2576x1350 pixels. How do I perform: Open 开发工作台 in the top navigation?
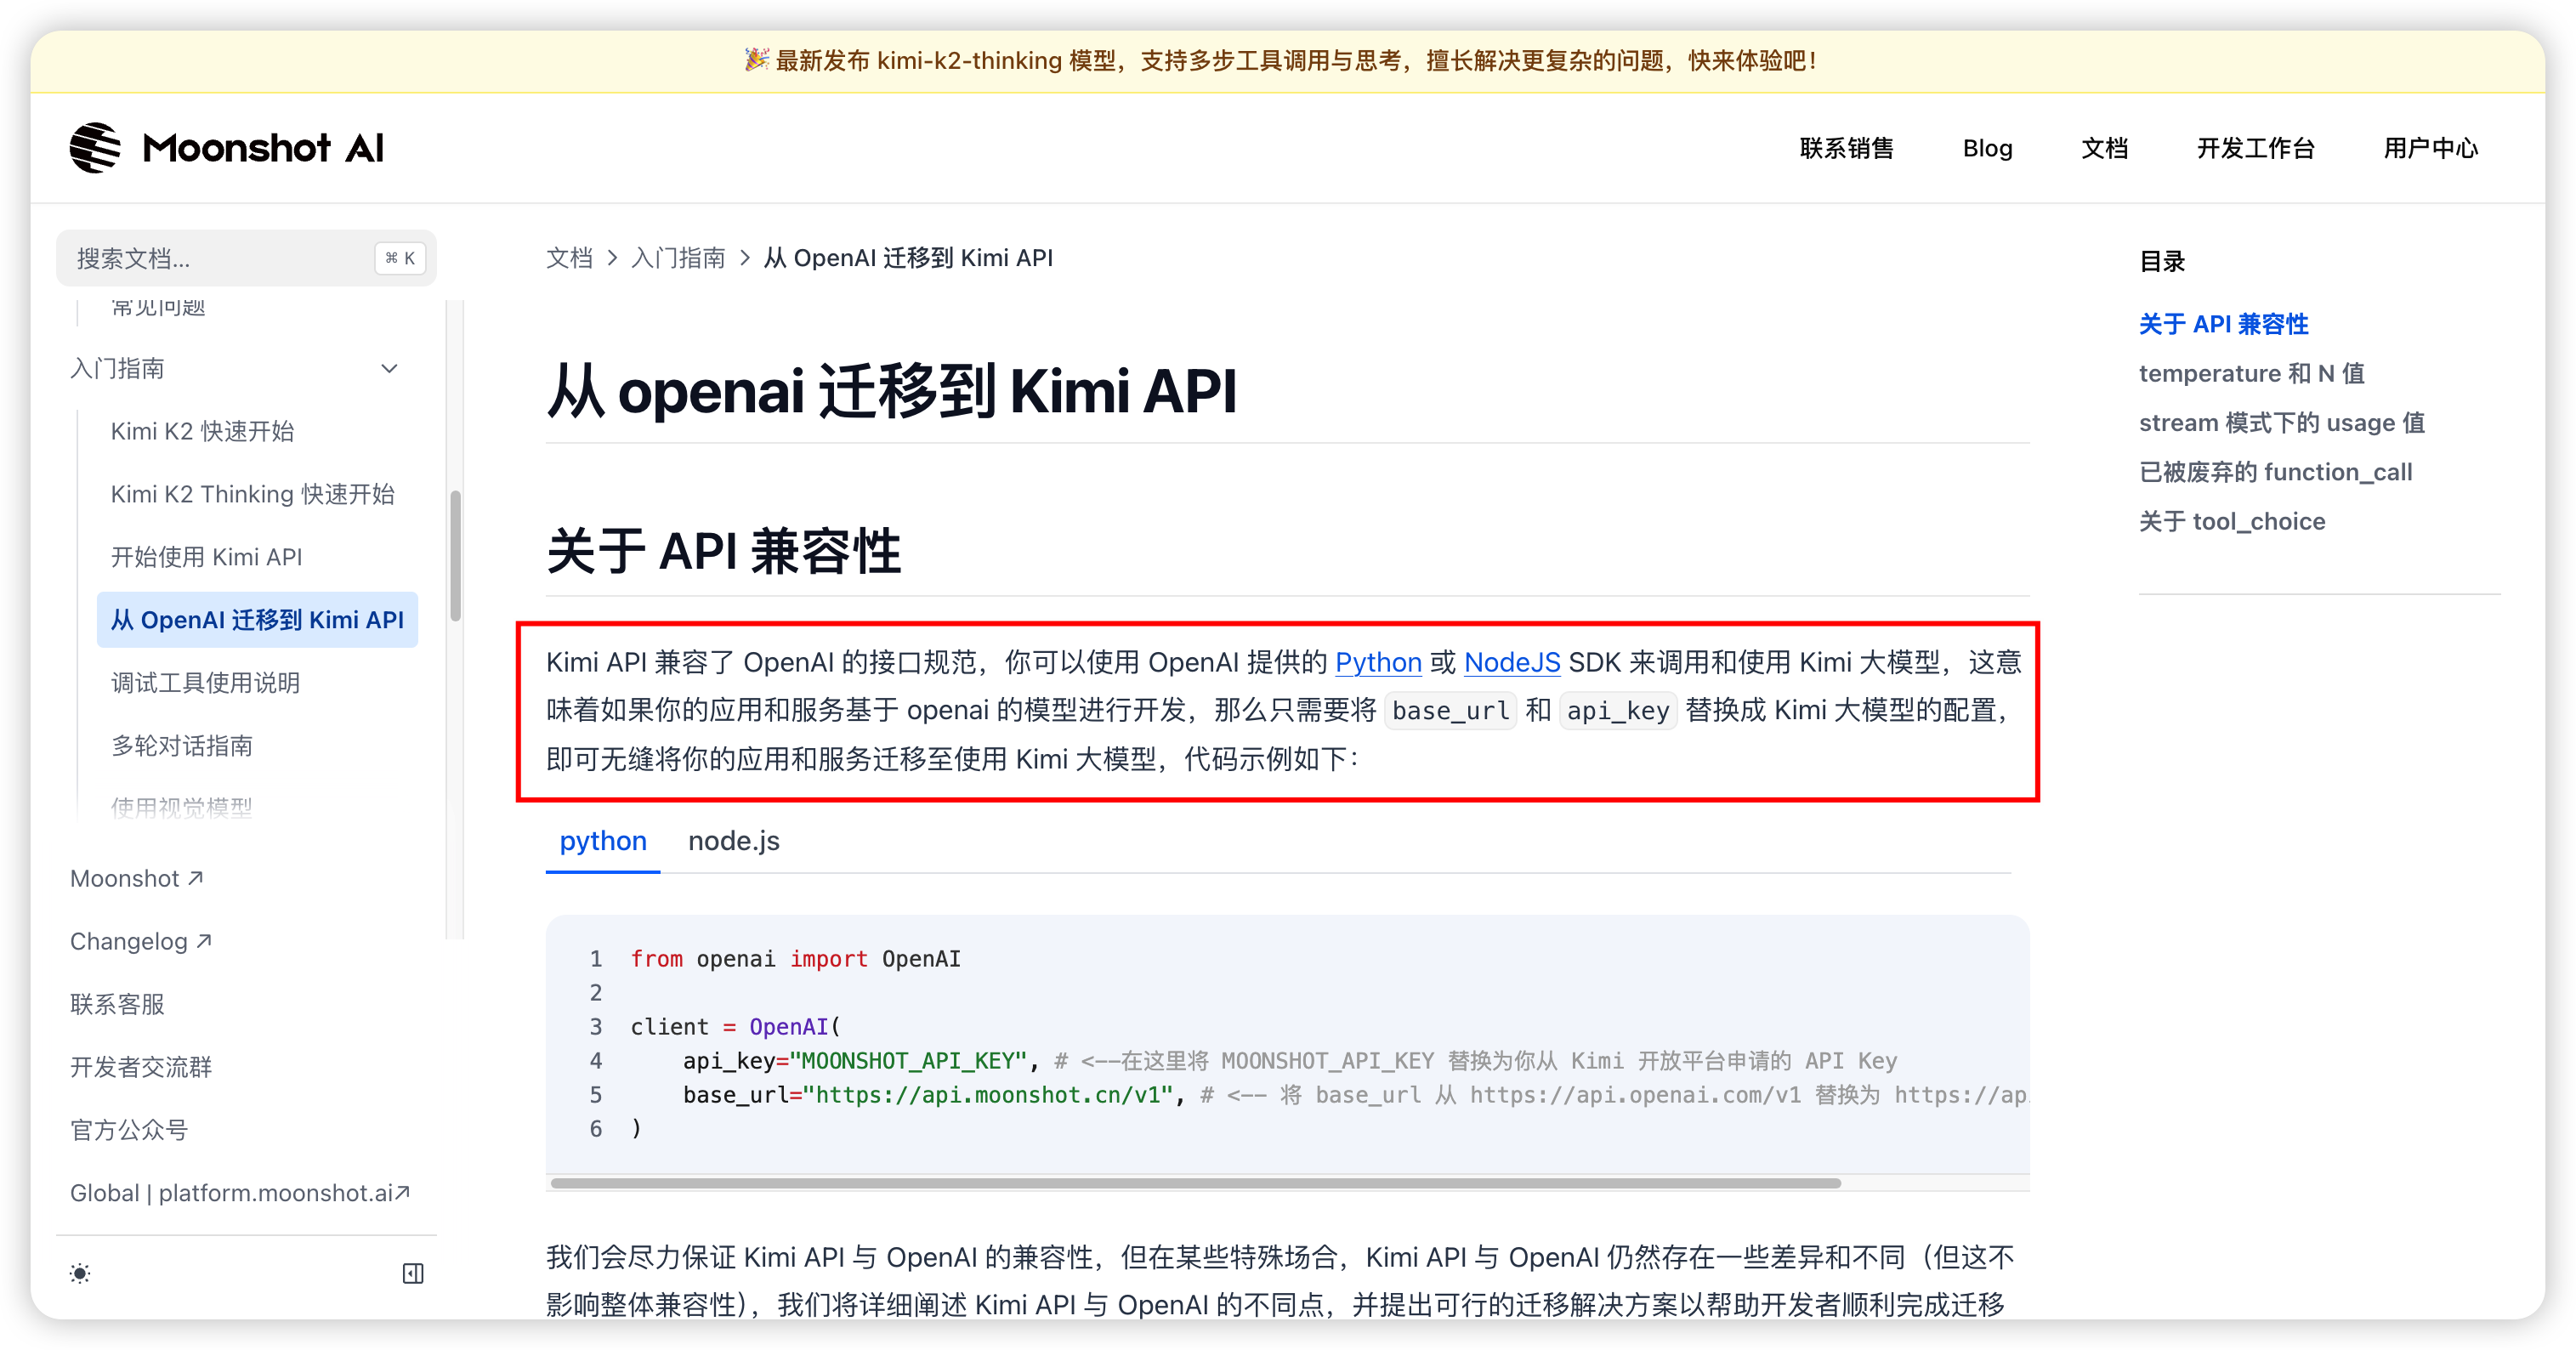(2255, 148)
